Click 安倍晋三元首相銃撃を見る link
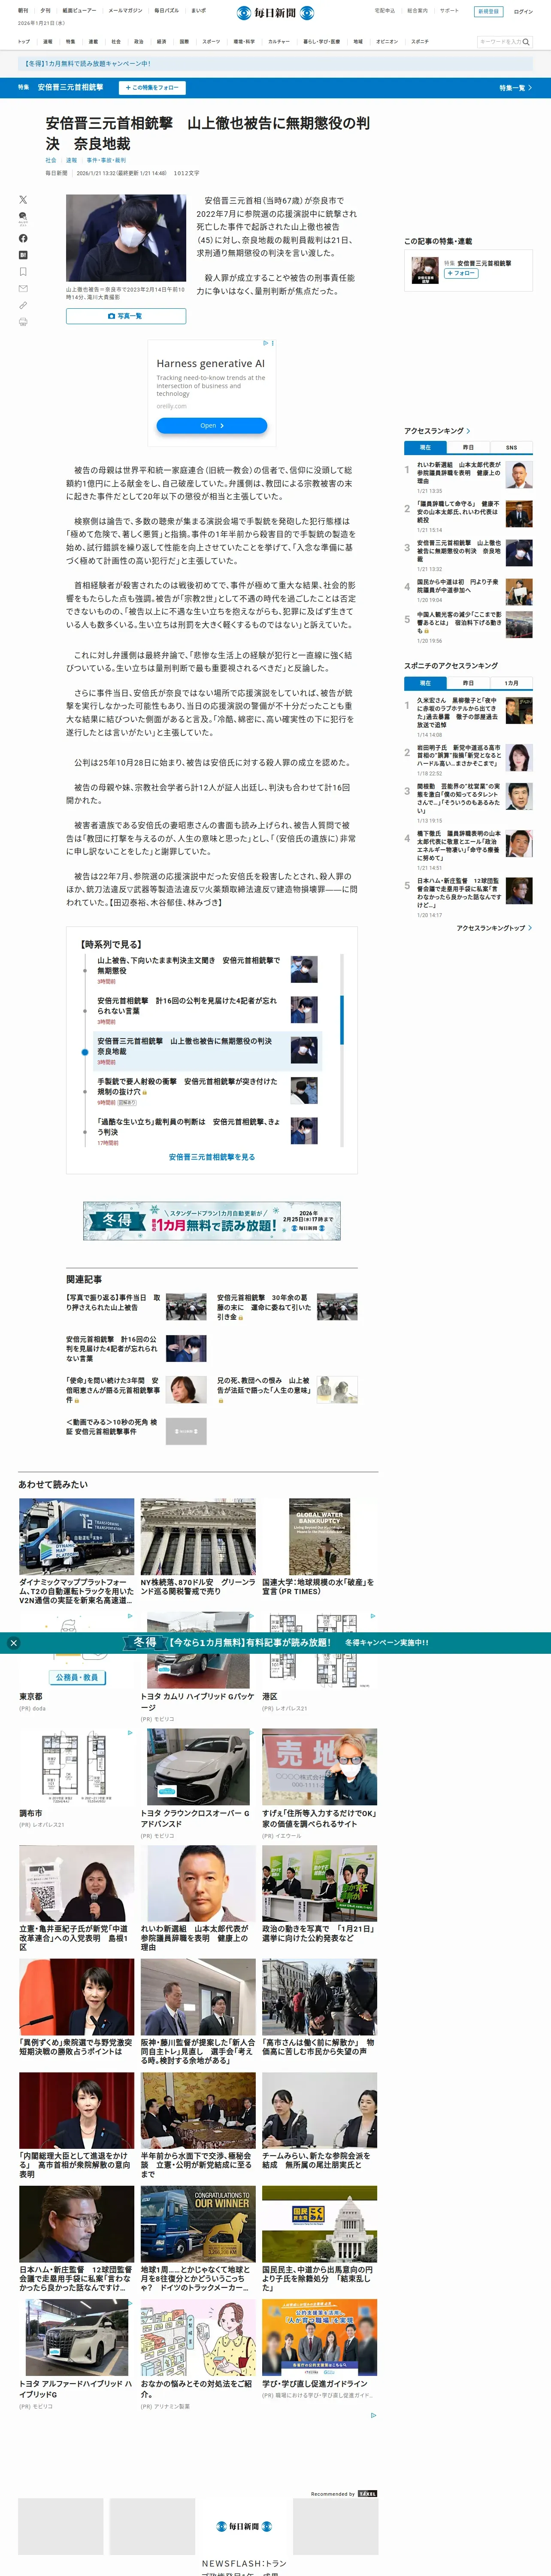The width and height of the screenshot is (551, 2576). 211,1157
